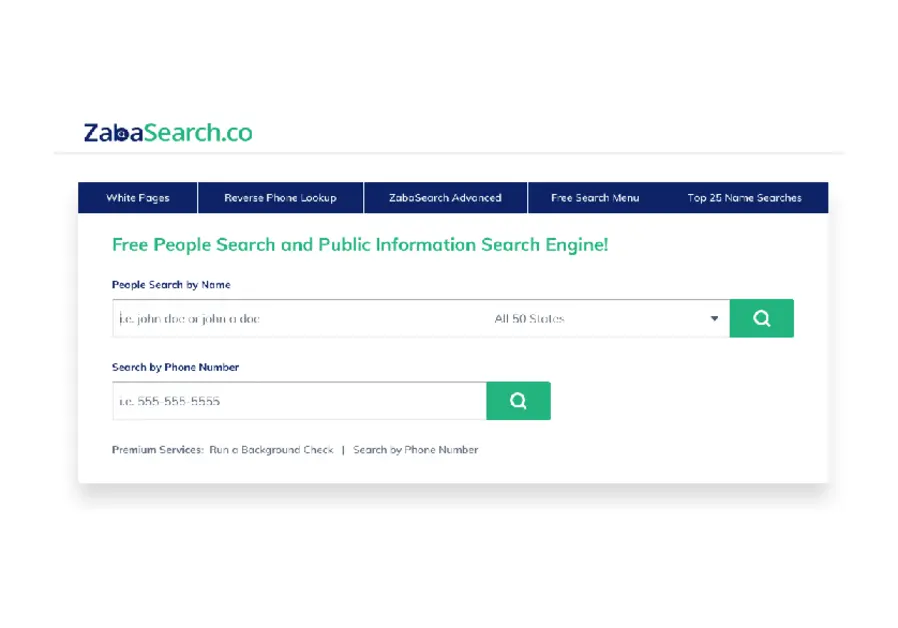898x628 pixels.
Task: Select the ZabaSearch Advanced tab
Action: 445,198
